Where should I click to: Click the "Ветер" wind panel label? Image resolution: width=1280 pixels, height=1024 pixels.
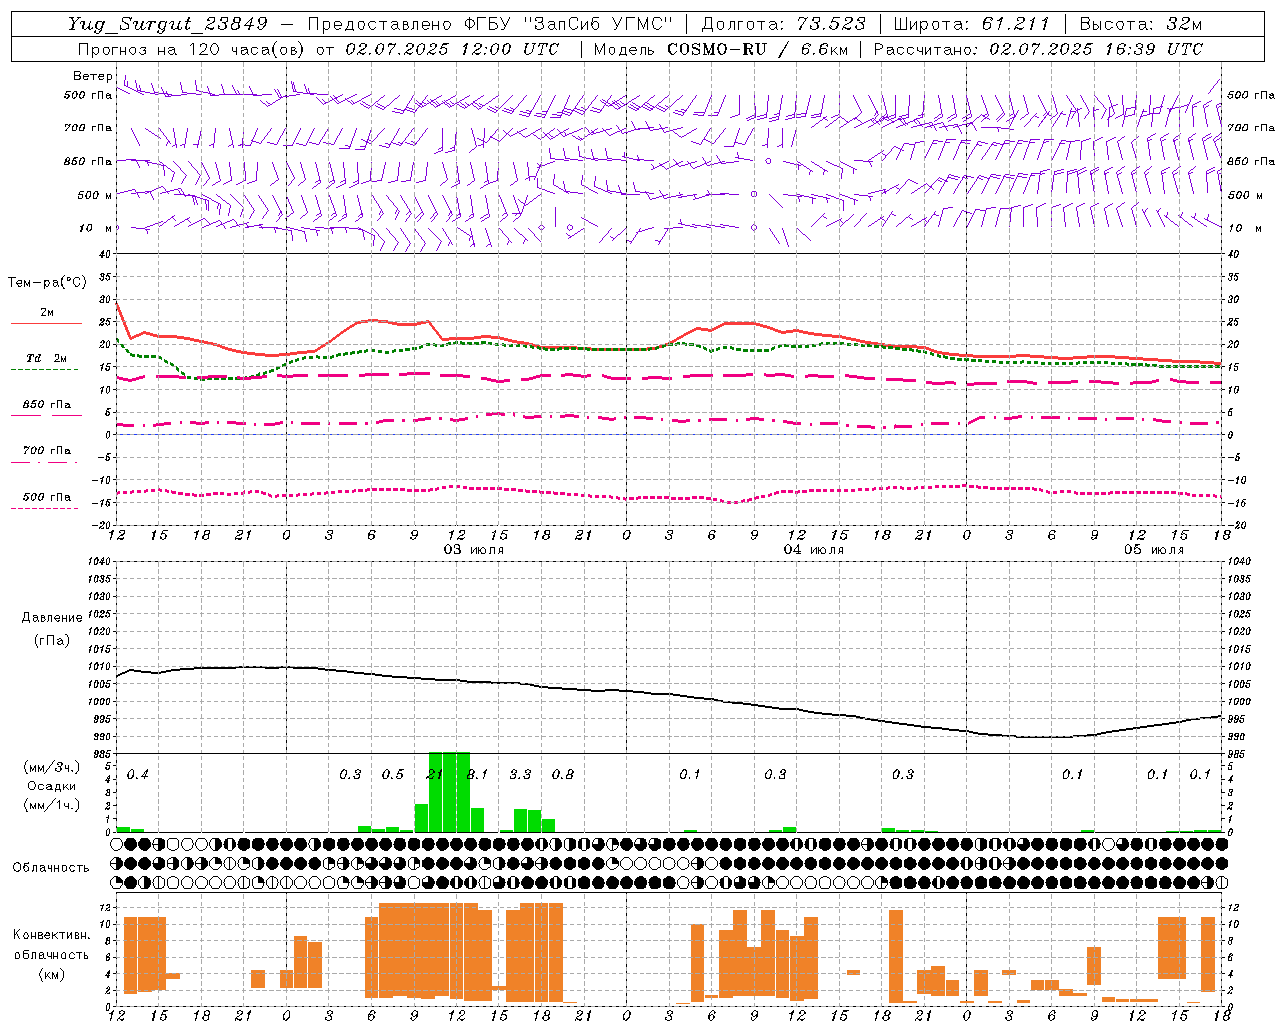(93, 76)
